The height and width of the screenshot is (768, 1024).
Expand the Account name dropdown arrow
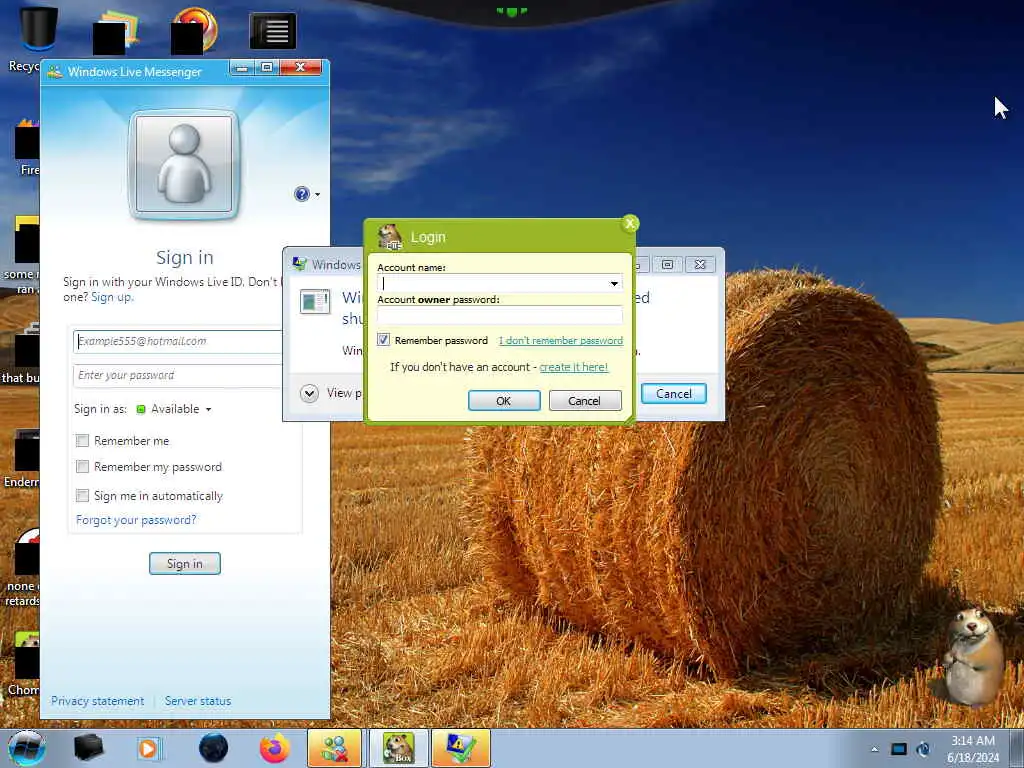click(614, 283)
